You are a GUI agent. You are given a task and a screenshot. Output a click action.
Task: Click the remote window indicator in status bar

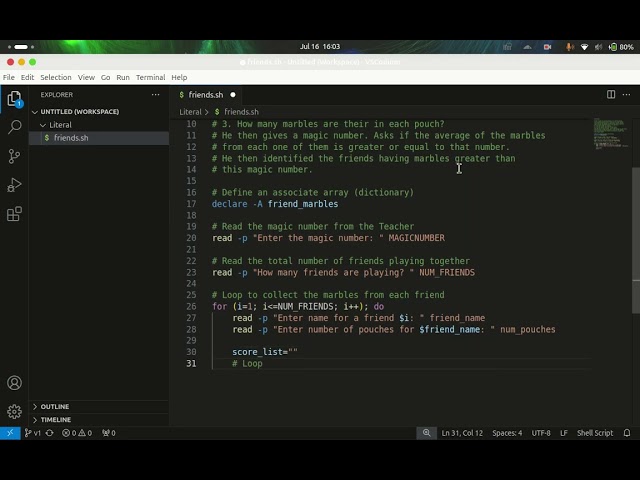(x=10, y=433)
